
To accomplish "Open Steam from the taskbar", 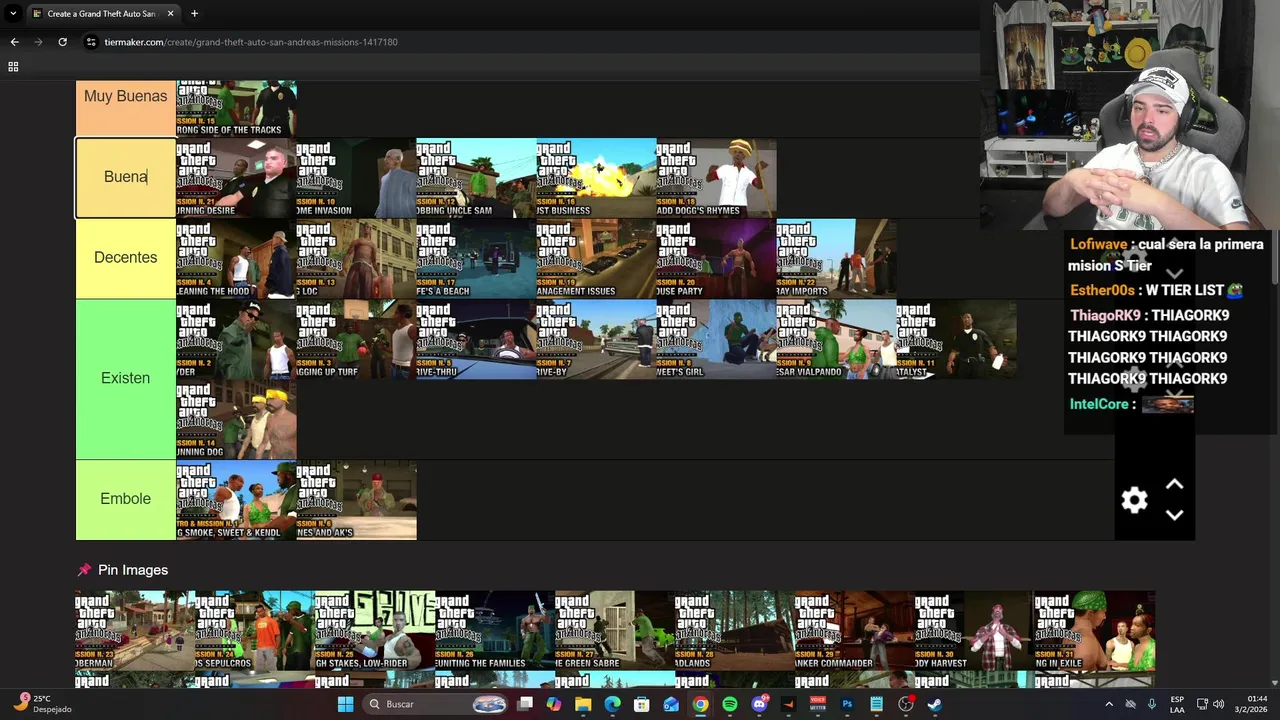I will click(935, 704).
